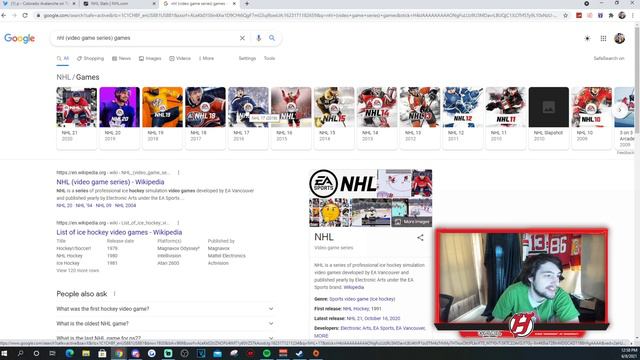Expand 'What is the oldest NHL game?'
The width and height of the screenshot is (640, 360).
pyautogui.click(x=165, y=324)
